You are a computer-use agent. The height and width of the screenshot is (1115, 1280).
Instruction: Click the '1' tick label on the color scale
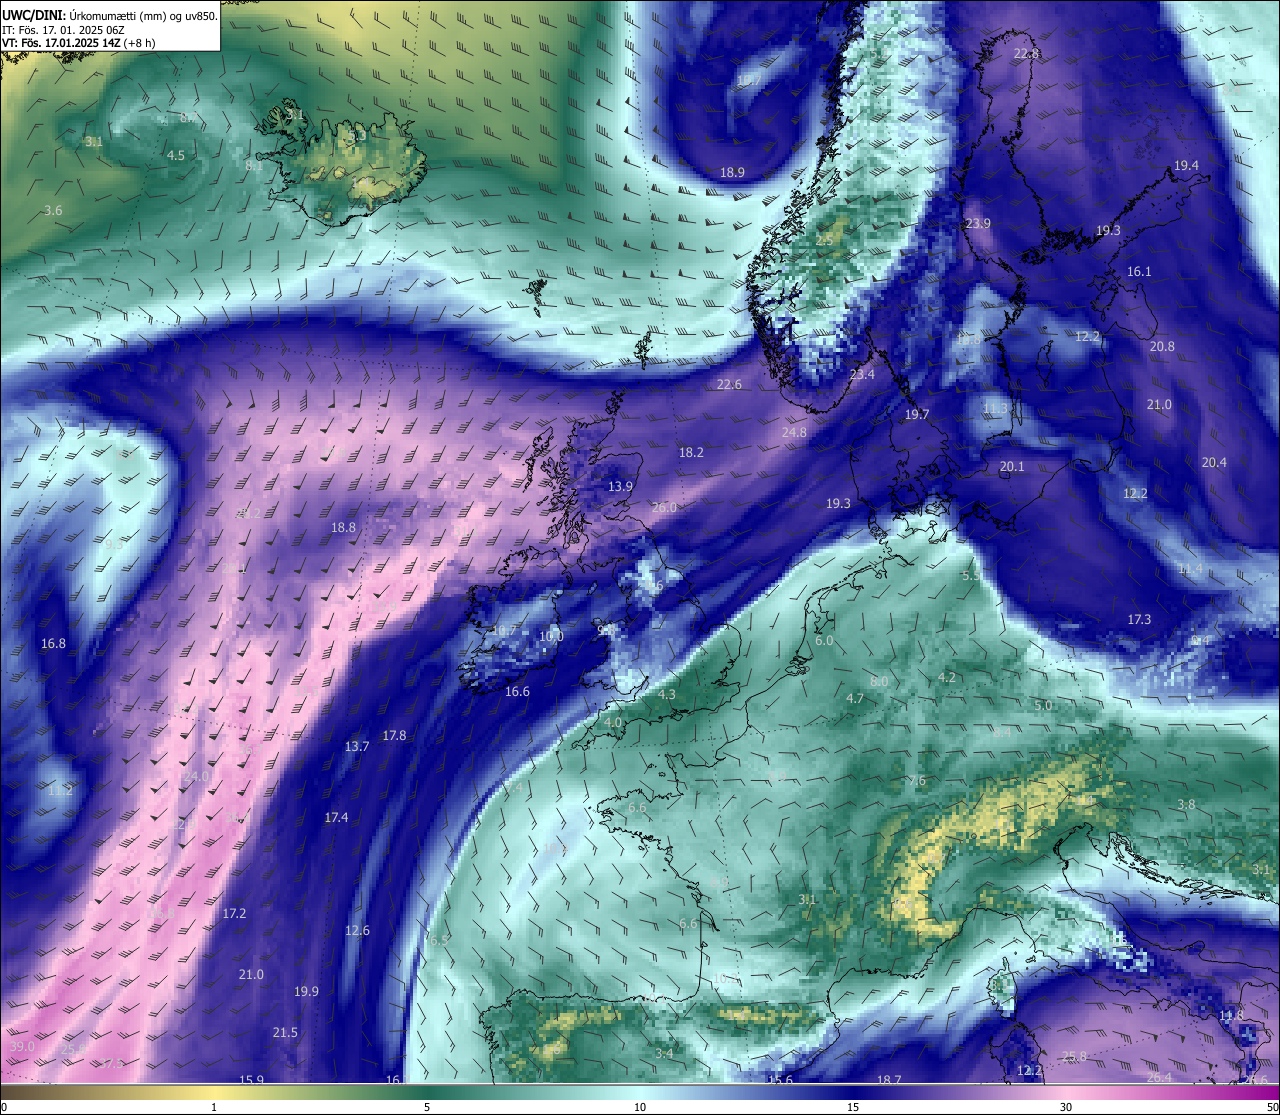(214, 1107)
